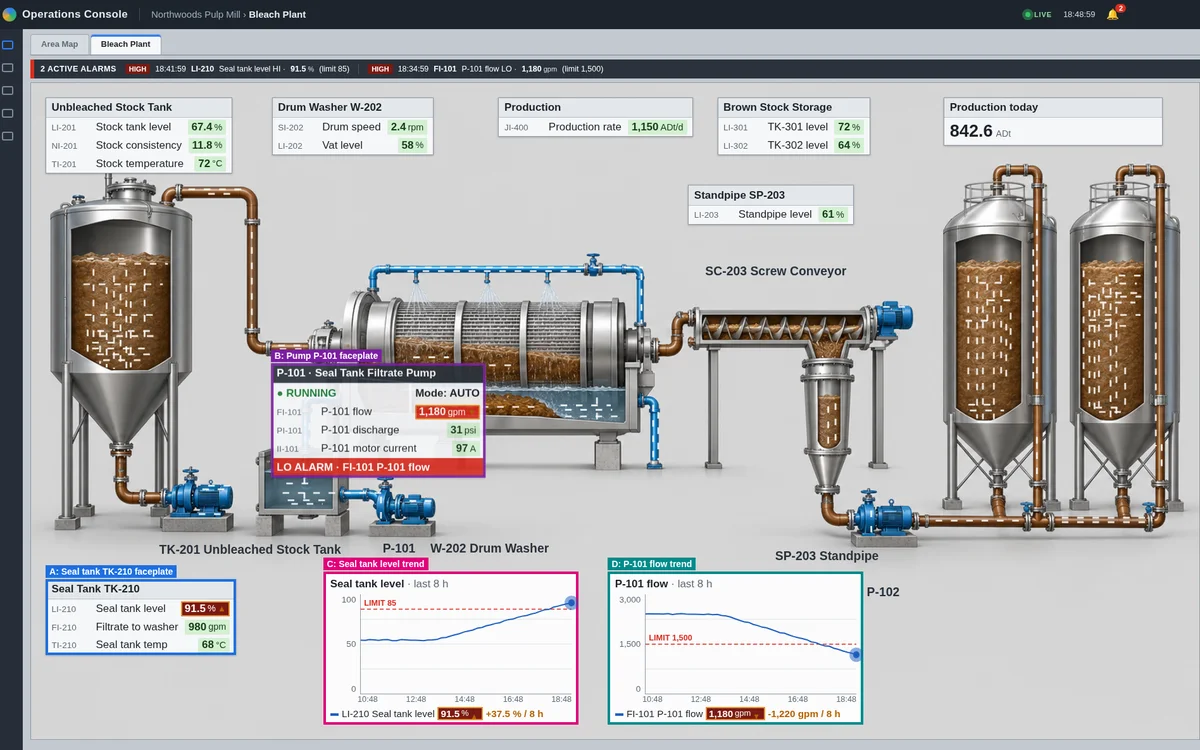Click the Operations Console logo icon
This screenshot has height=750, width=1200.
pyautogui.click(x=10, y=14)
